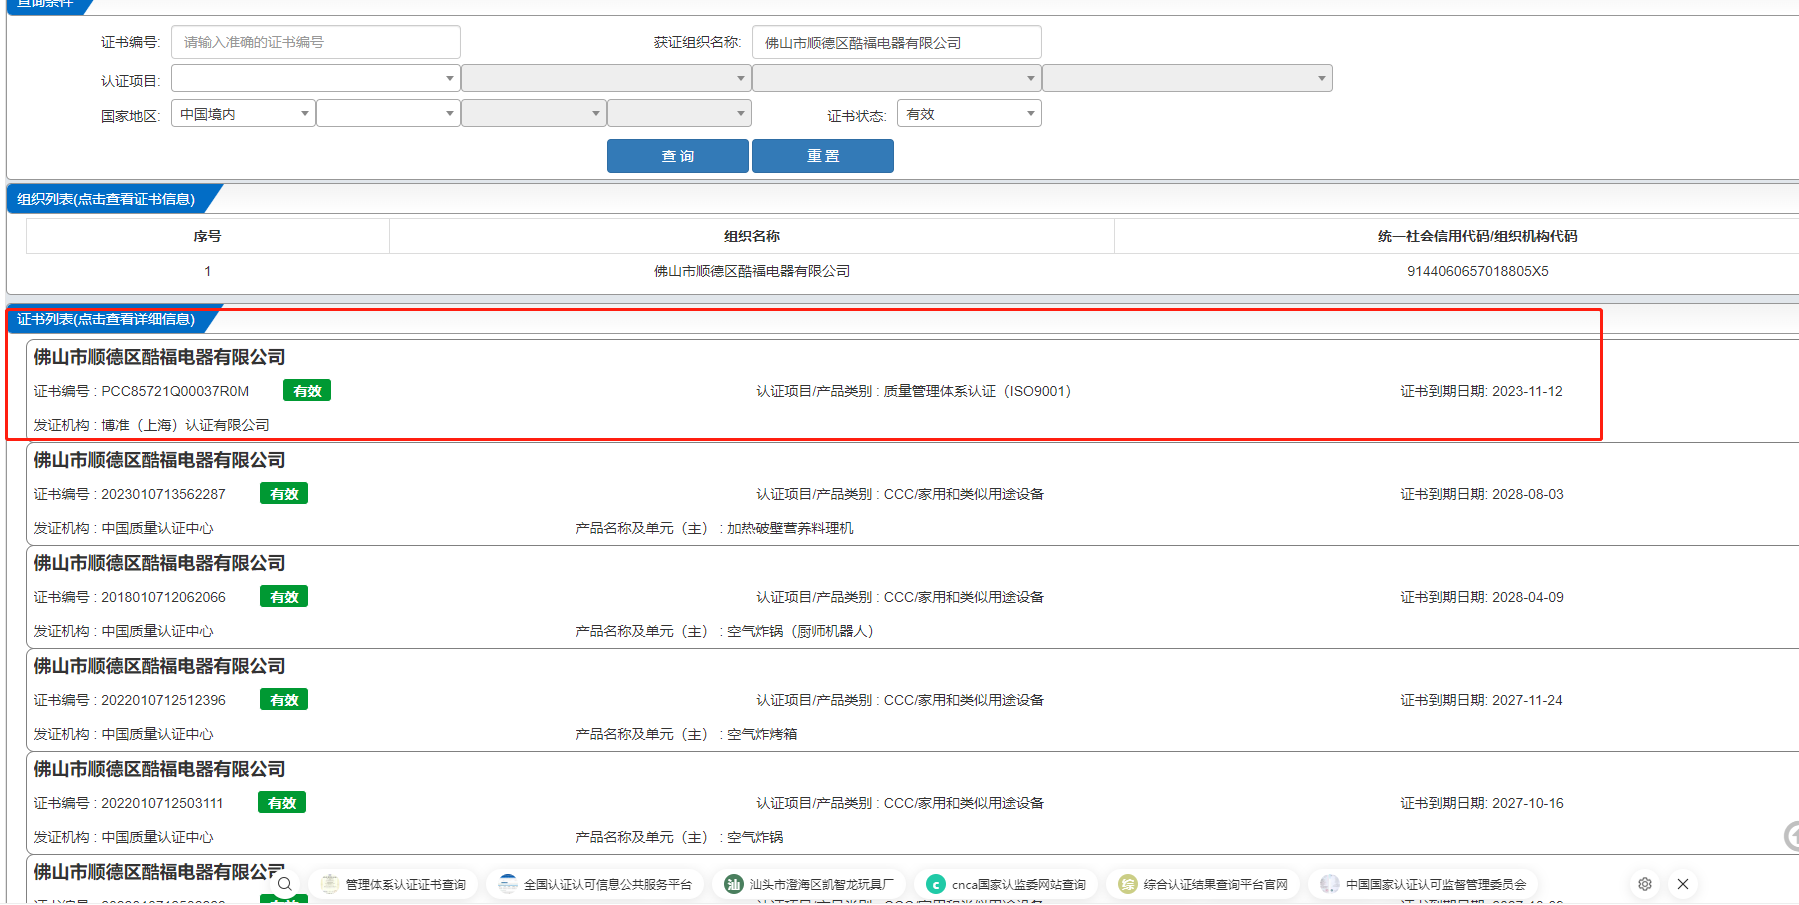
Task: Open the 证书状态 dropdown showing 有效
Action: pyautogui.click(x=969, y=114)
